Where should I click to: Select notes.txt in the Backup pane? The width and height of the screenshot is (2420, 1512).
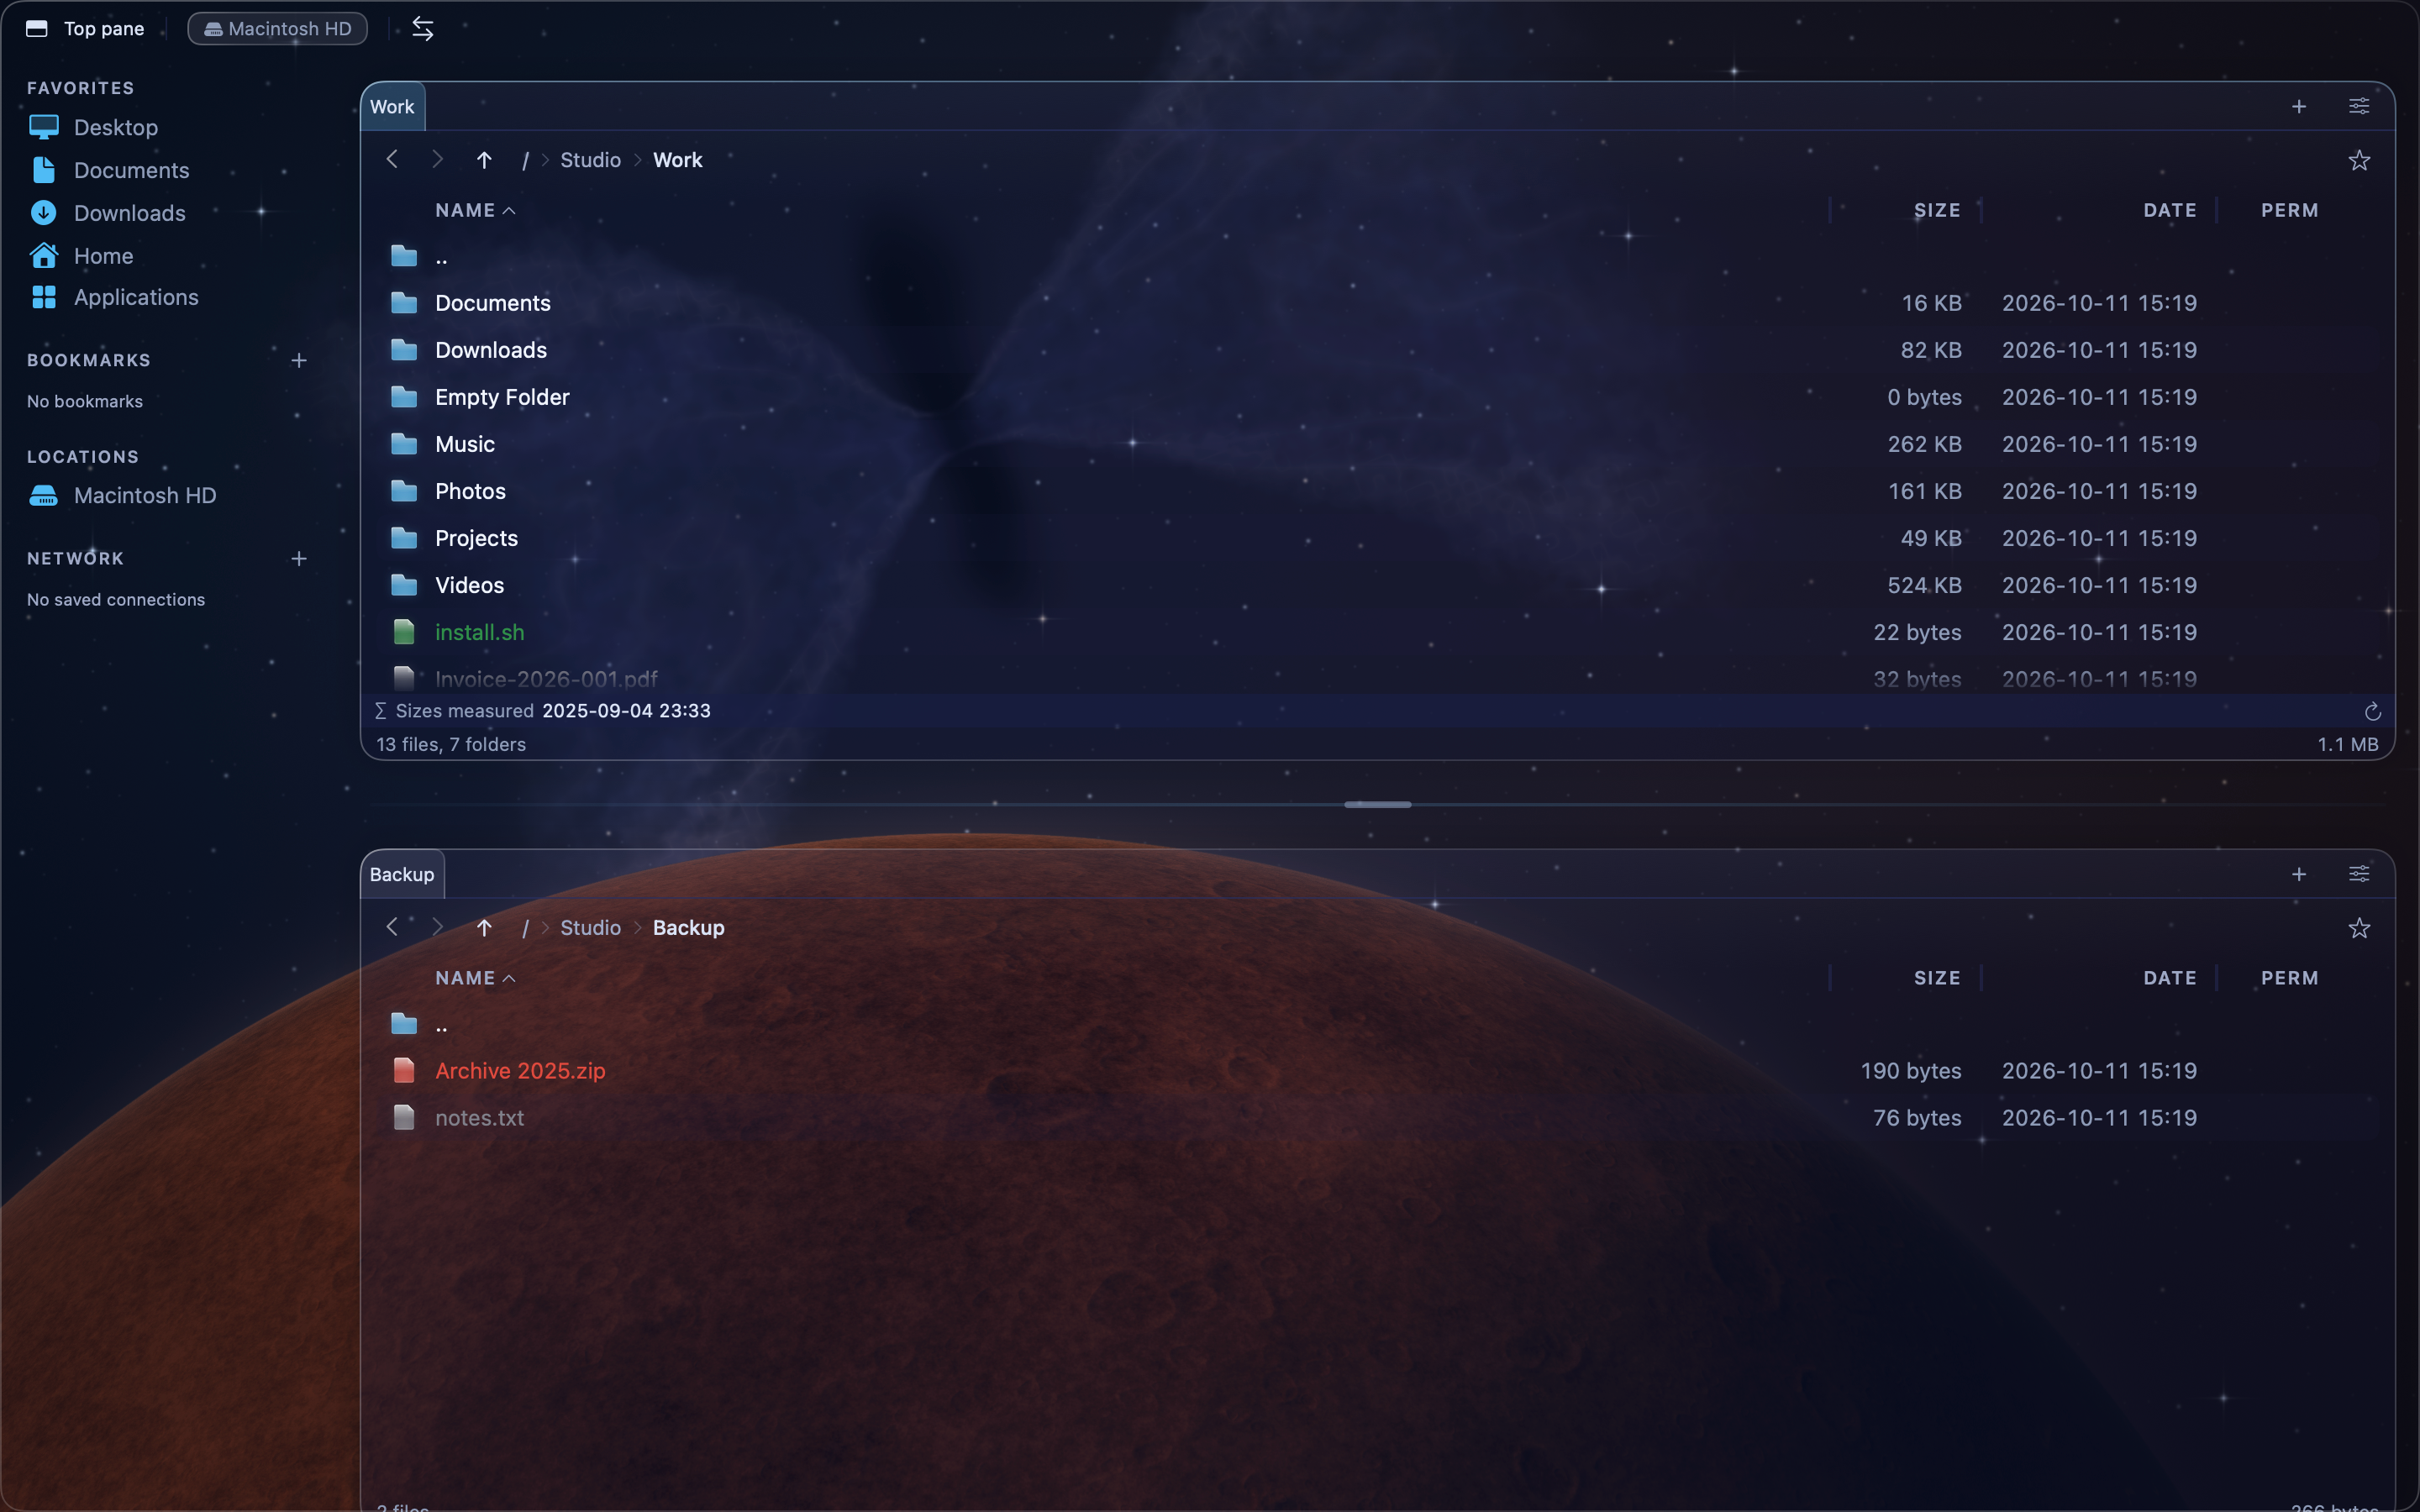coord(1377,1118)
